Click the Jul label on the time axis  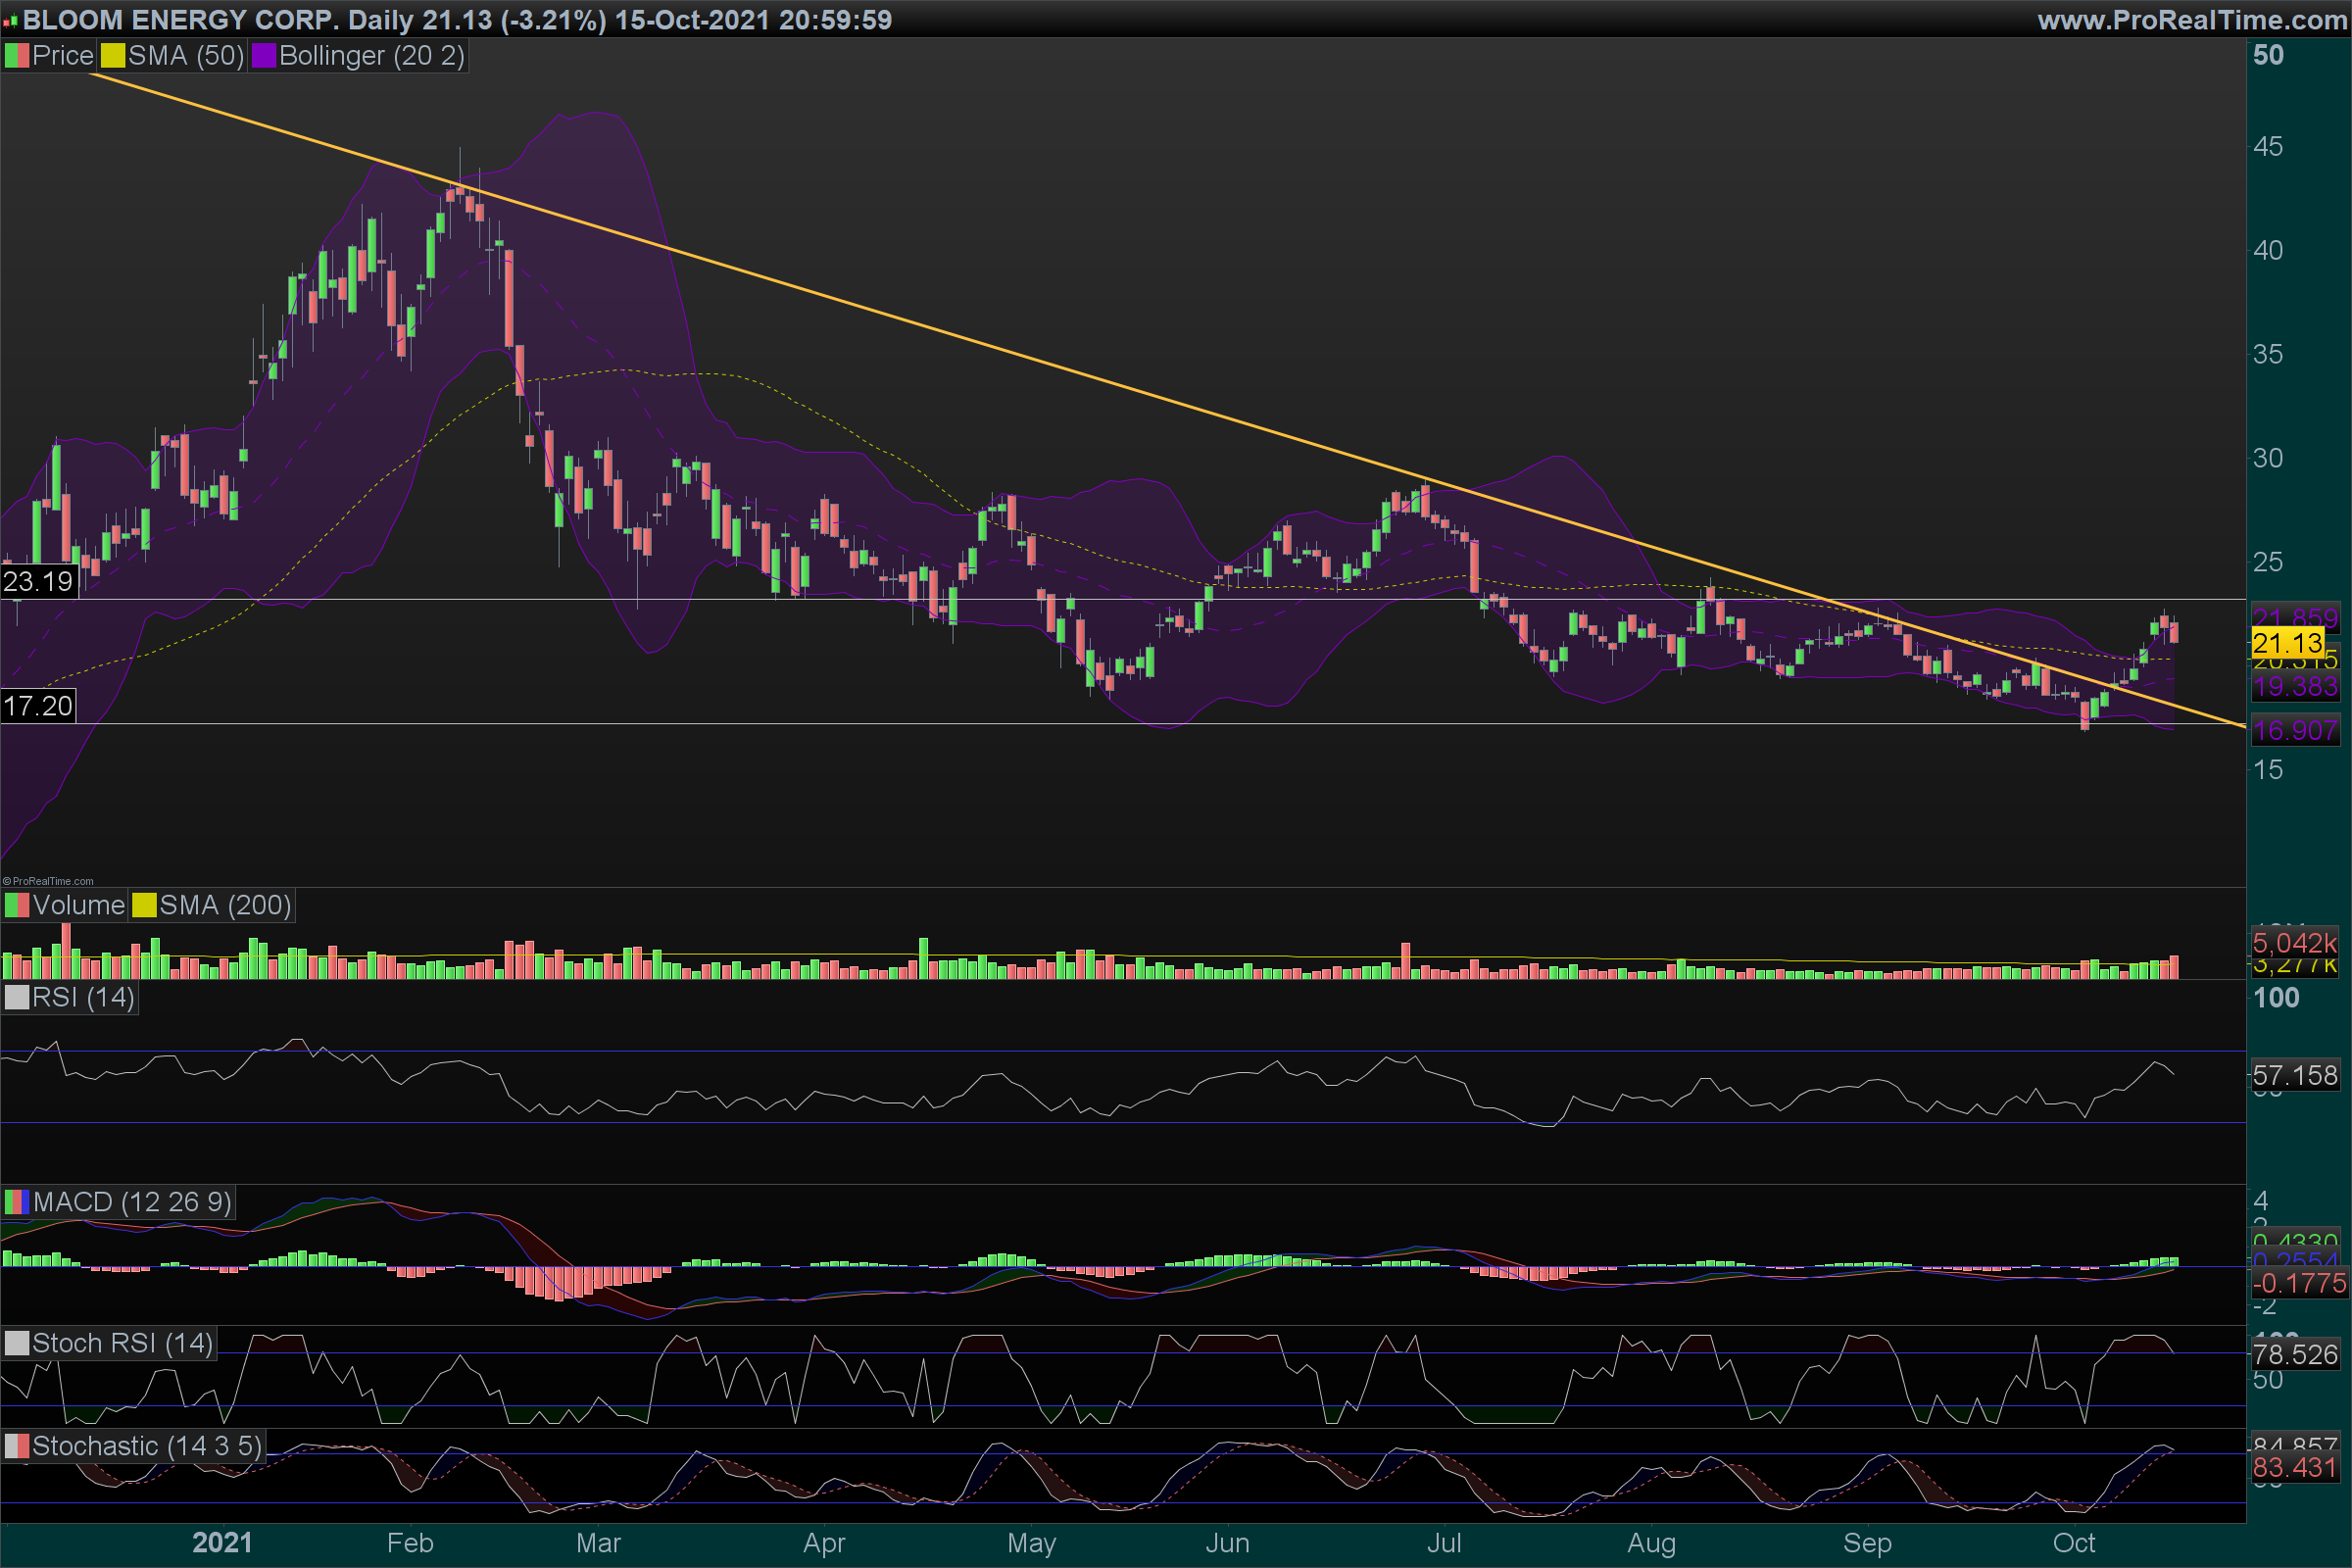[x=1443, y=1543]
